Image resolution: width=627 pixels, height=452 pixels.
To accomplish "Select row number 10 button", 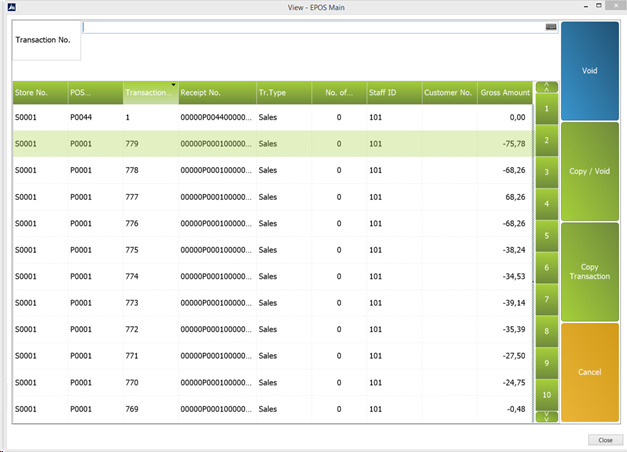I will click(547, 395).
